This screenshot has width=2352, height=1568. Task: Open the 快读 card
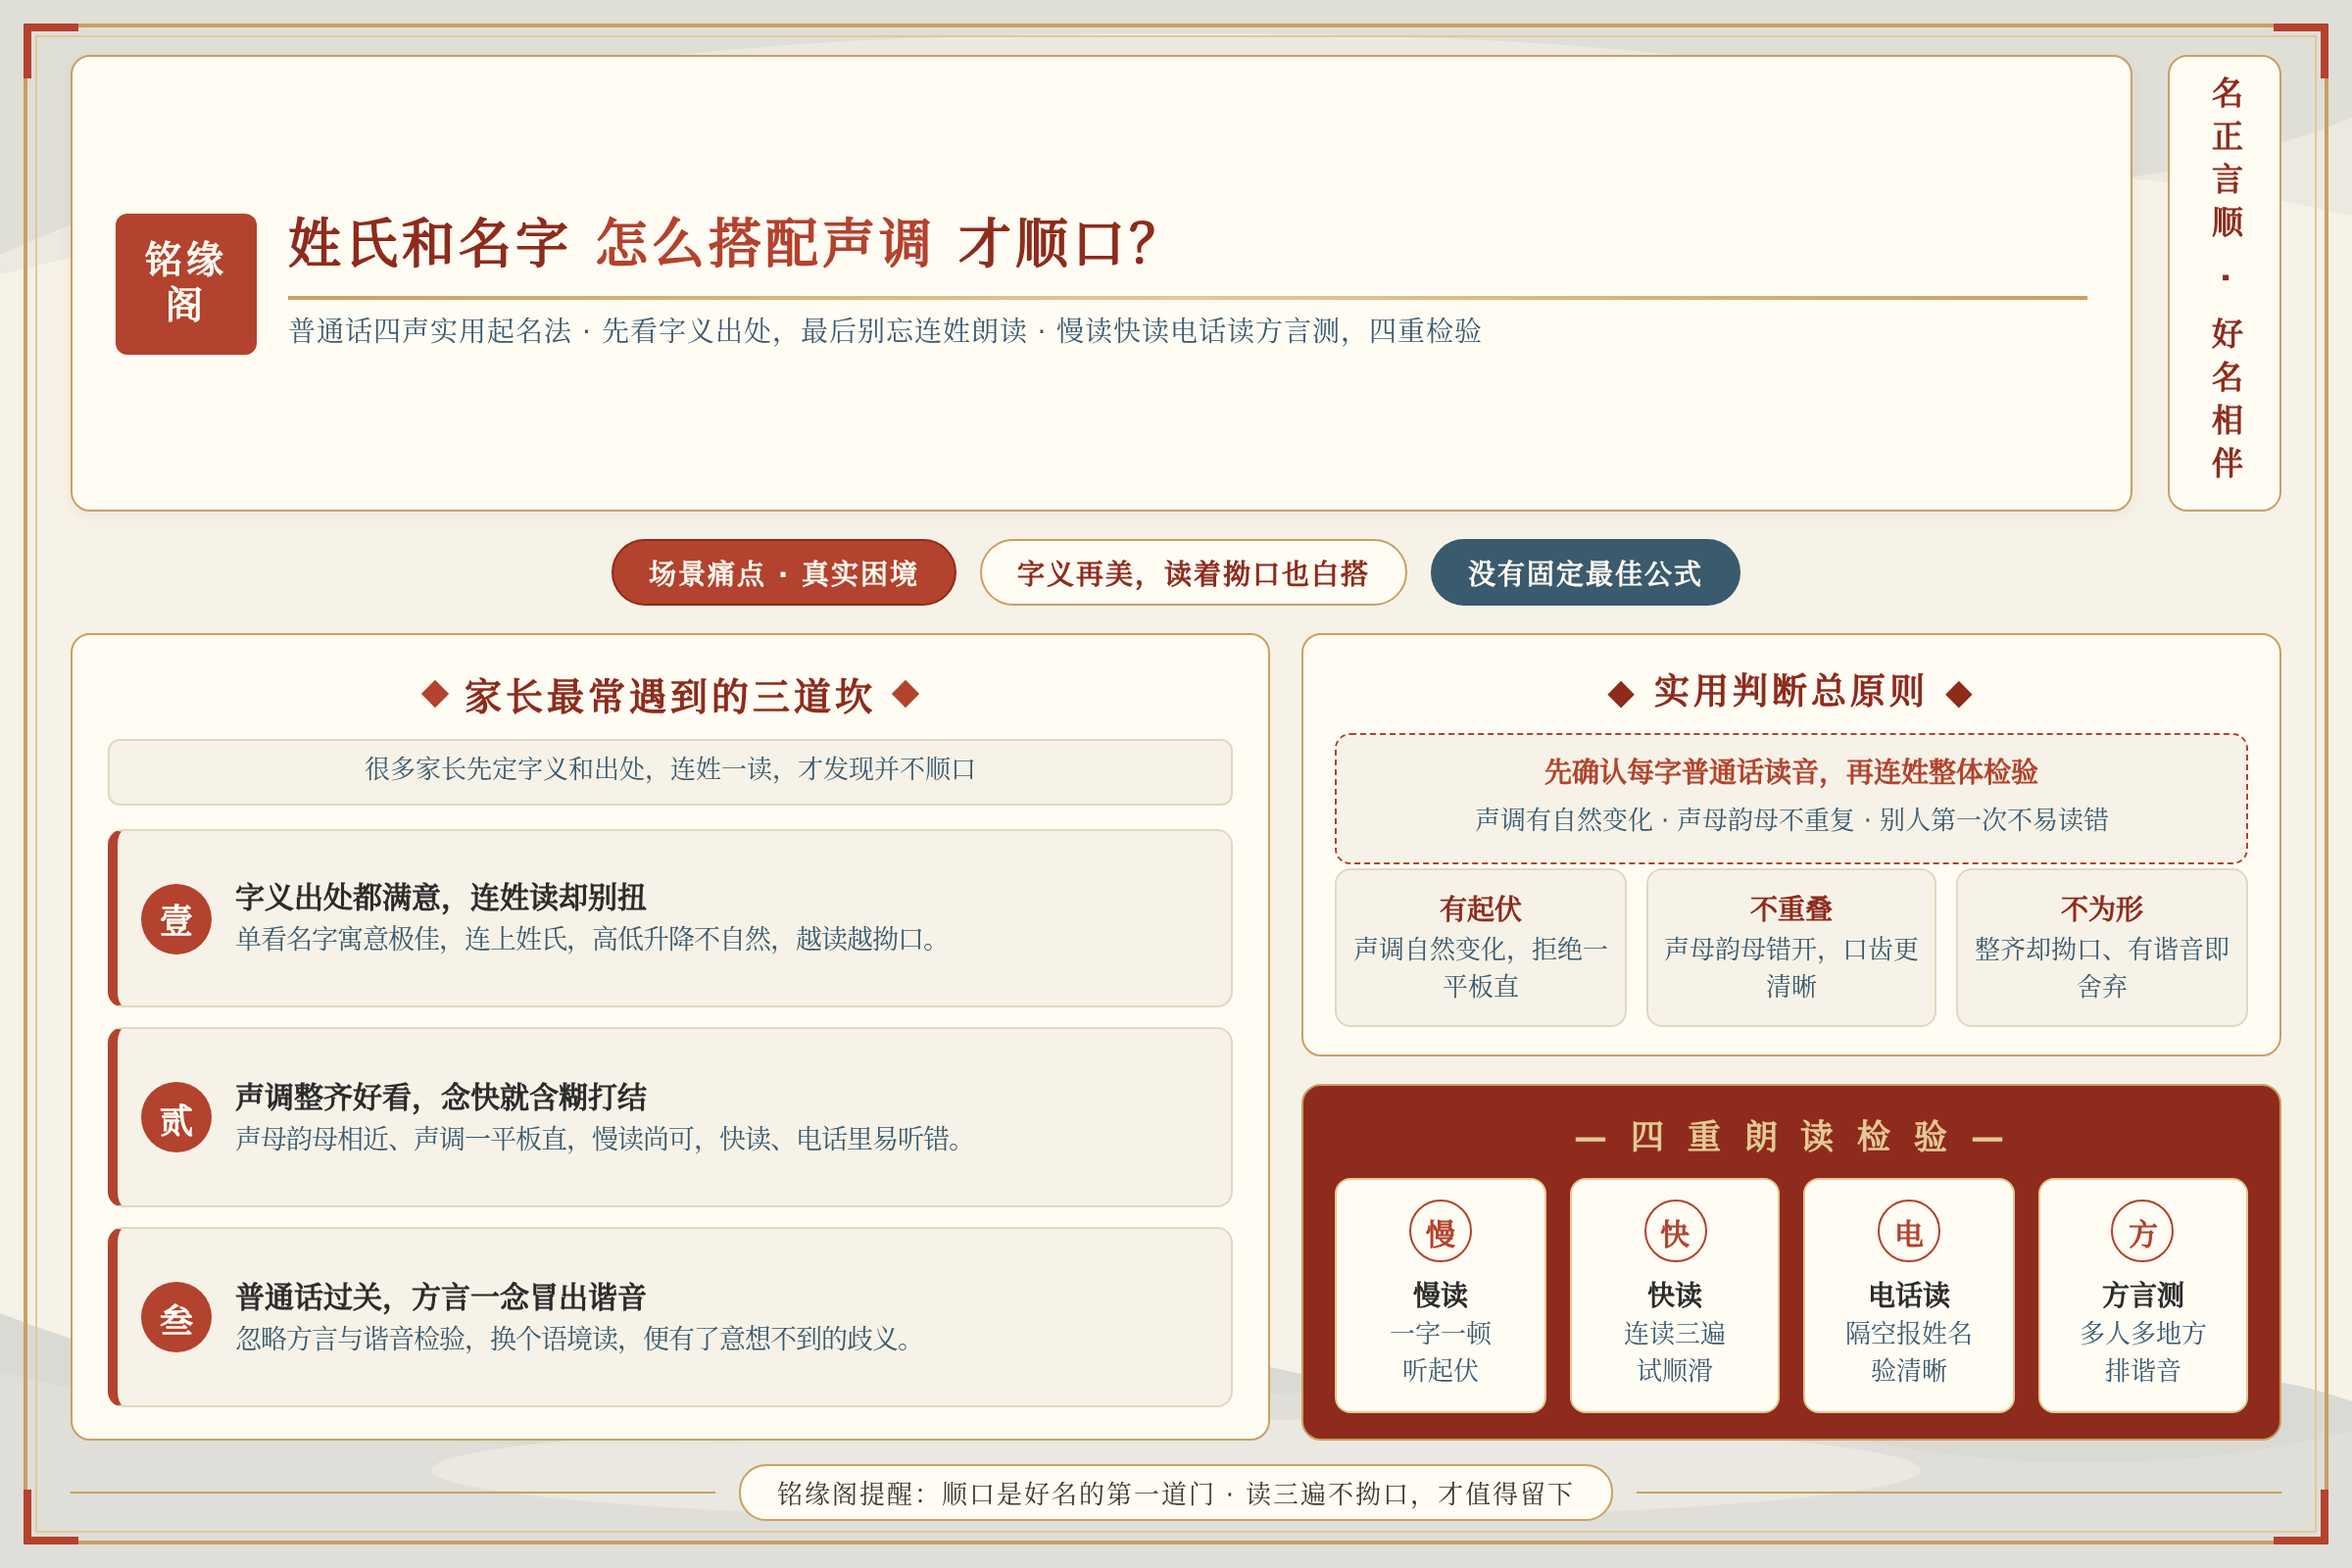[1675, 1295]
